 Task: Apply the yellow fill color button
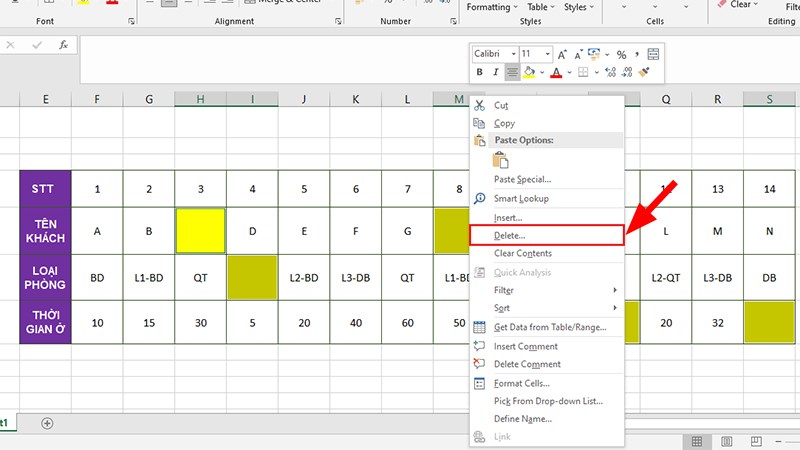point(530,73)
